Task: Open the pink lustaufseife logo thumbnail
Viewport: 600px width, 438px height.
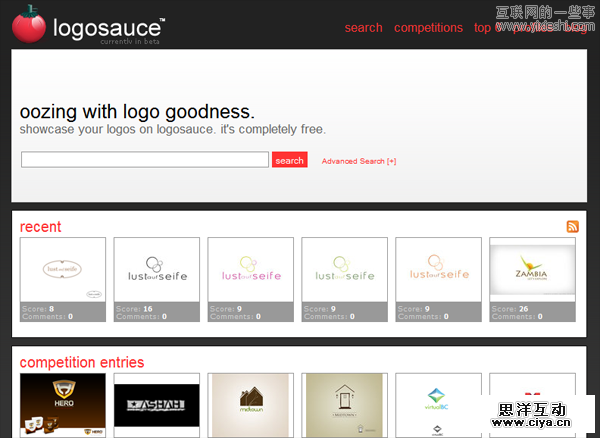Action: tap(251, 270)
